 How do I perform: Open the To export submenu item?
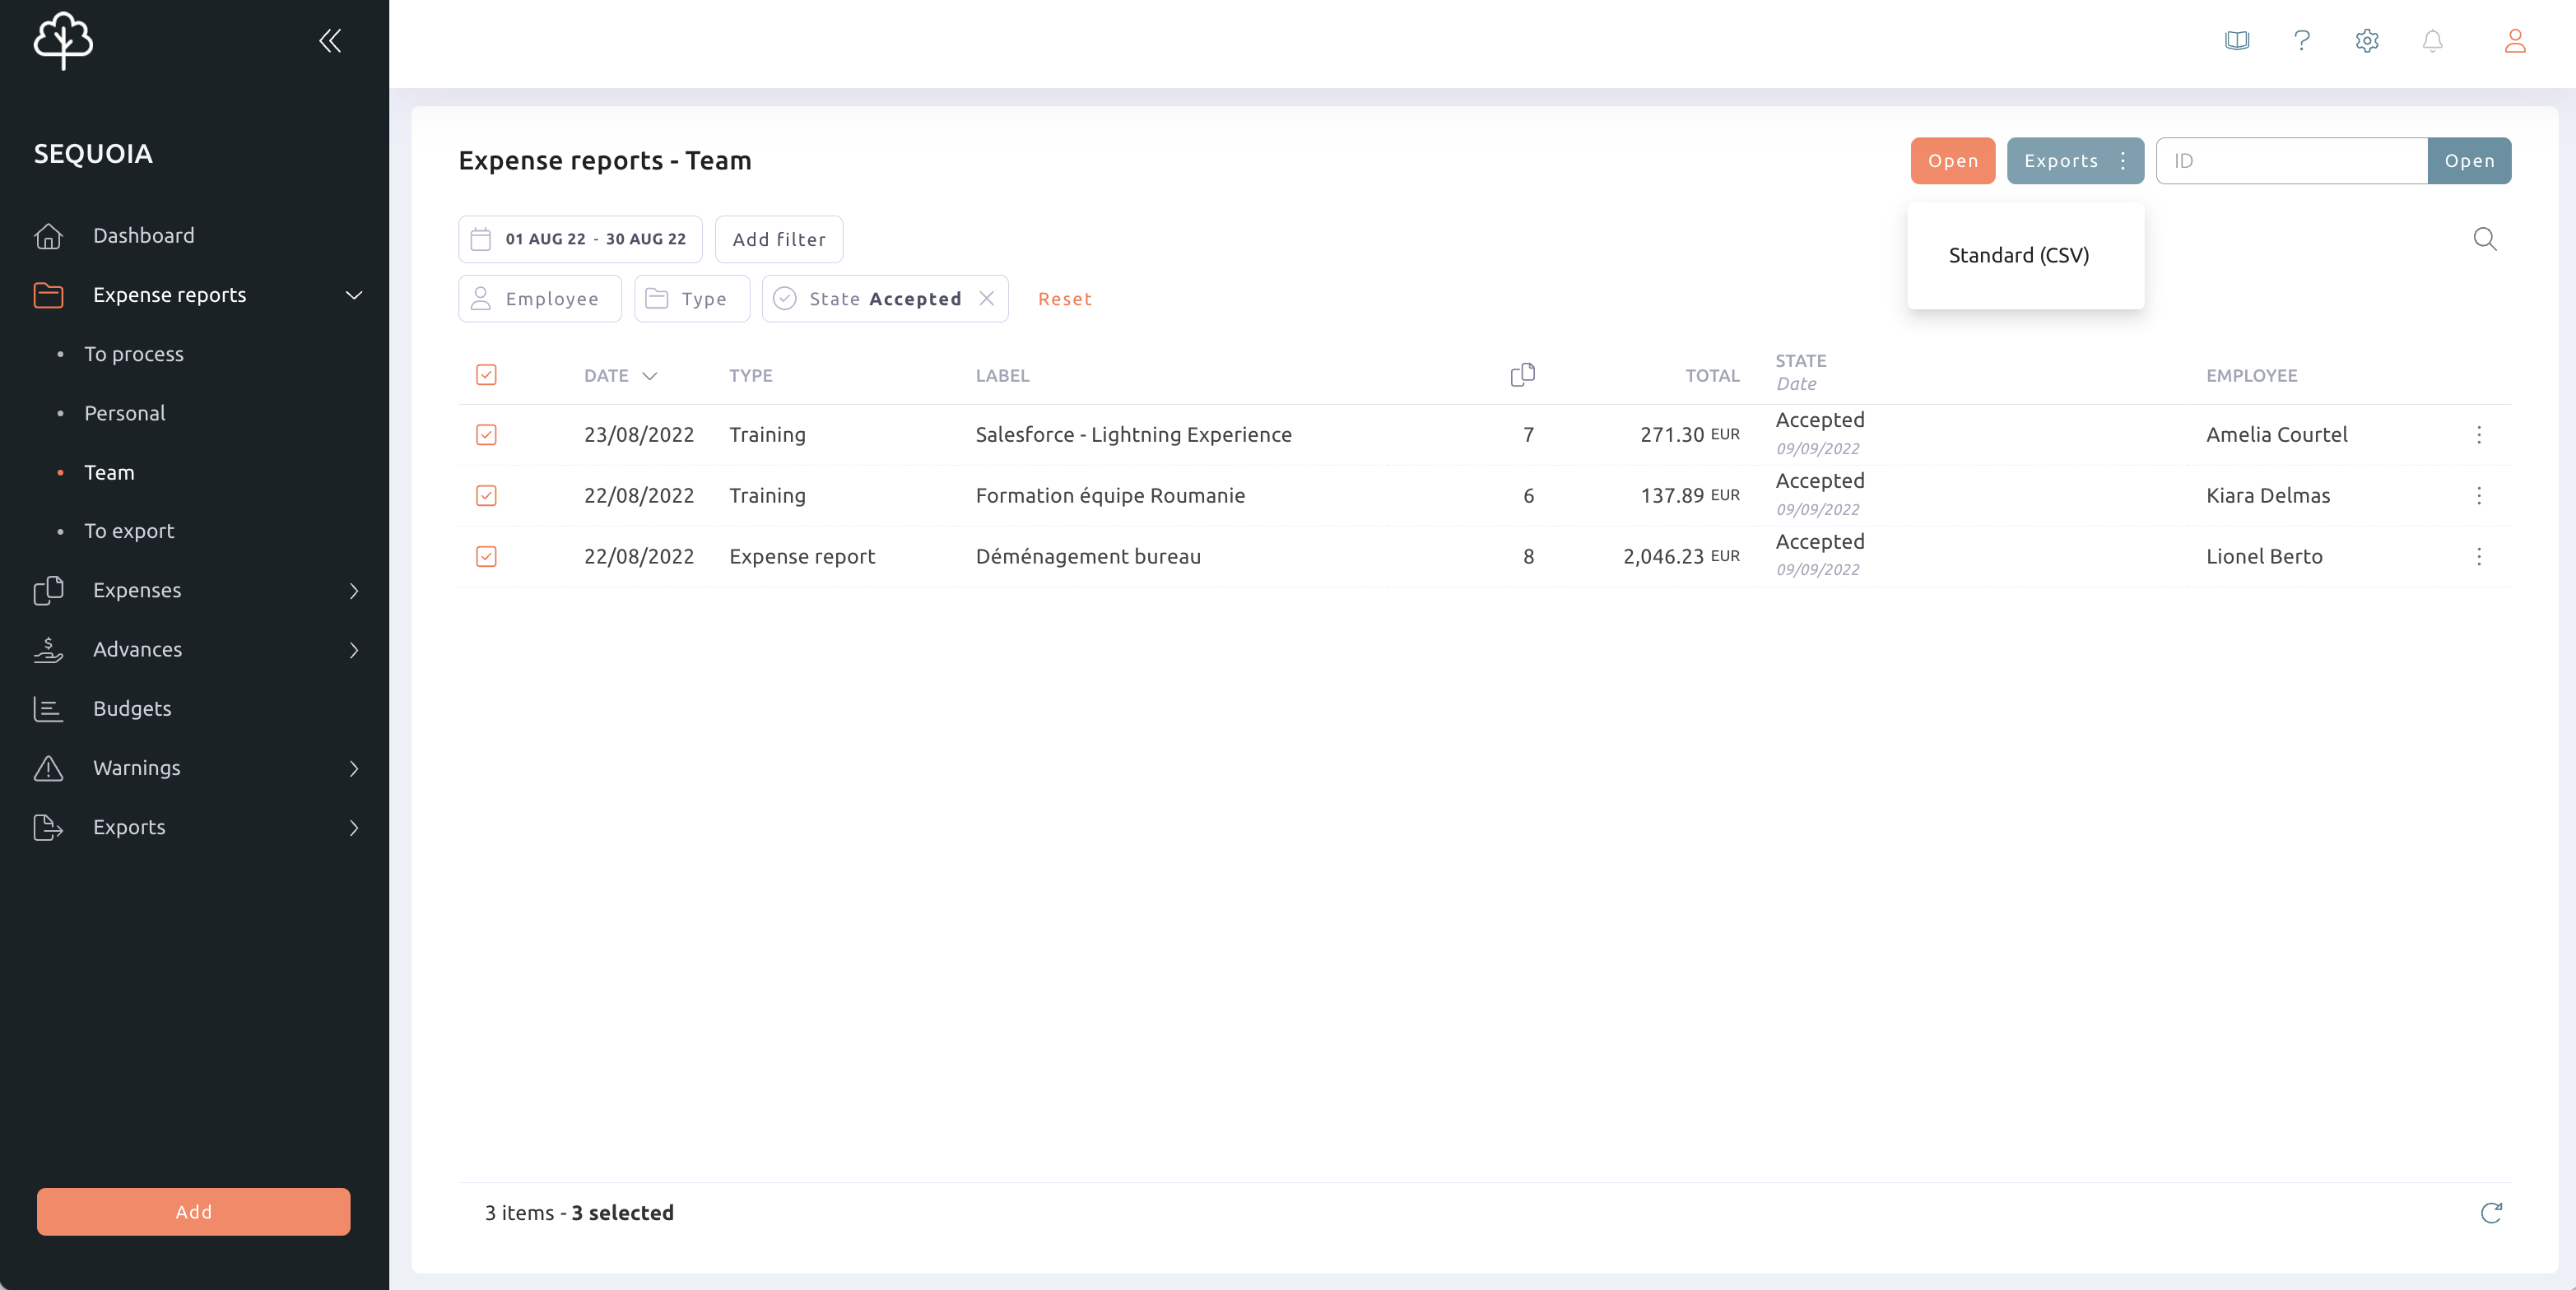coord(129,531)
